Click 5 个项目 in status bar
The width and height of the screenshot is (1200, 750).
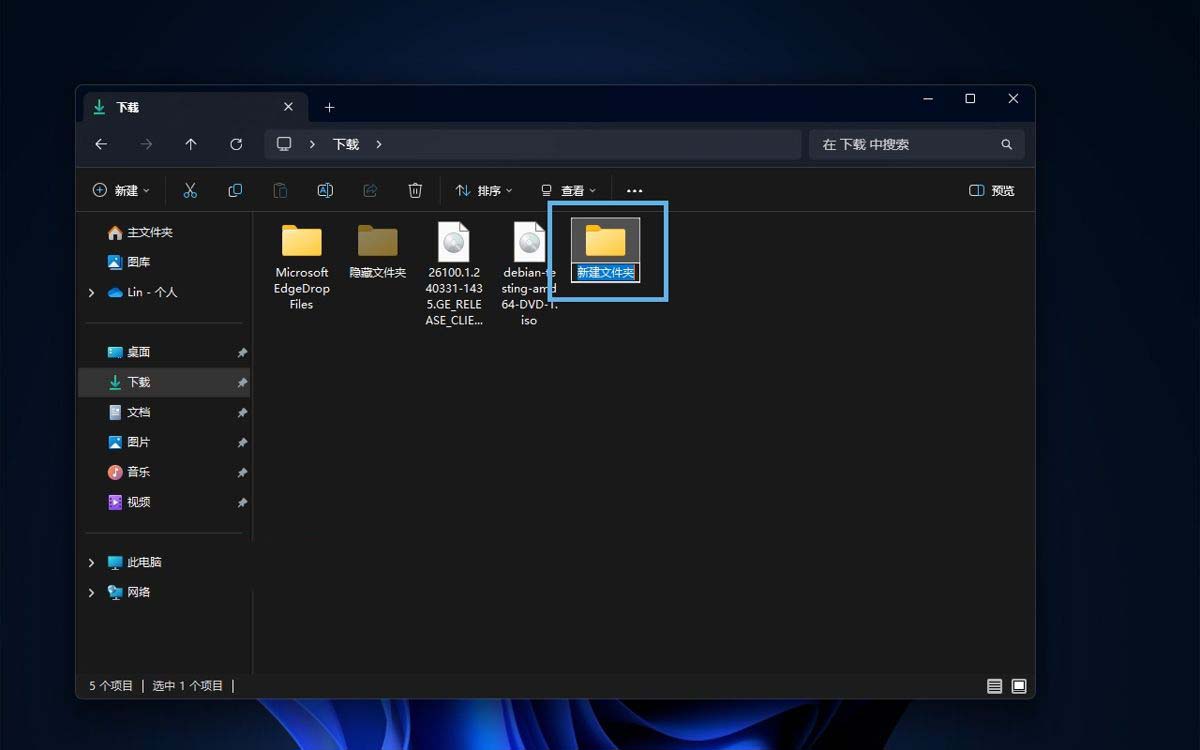111,686
